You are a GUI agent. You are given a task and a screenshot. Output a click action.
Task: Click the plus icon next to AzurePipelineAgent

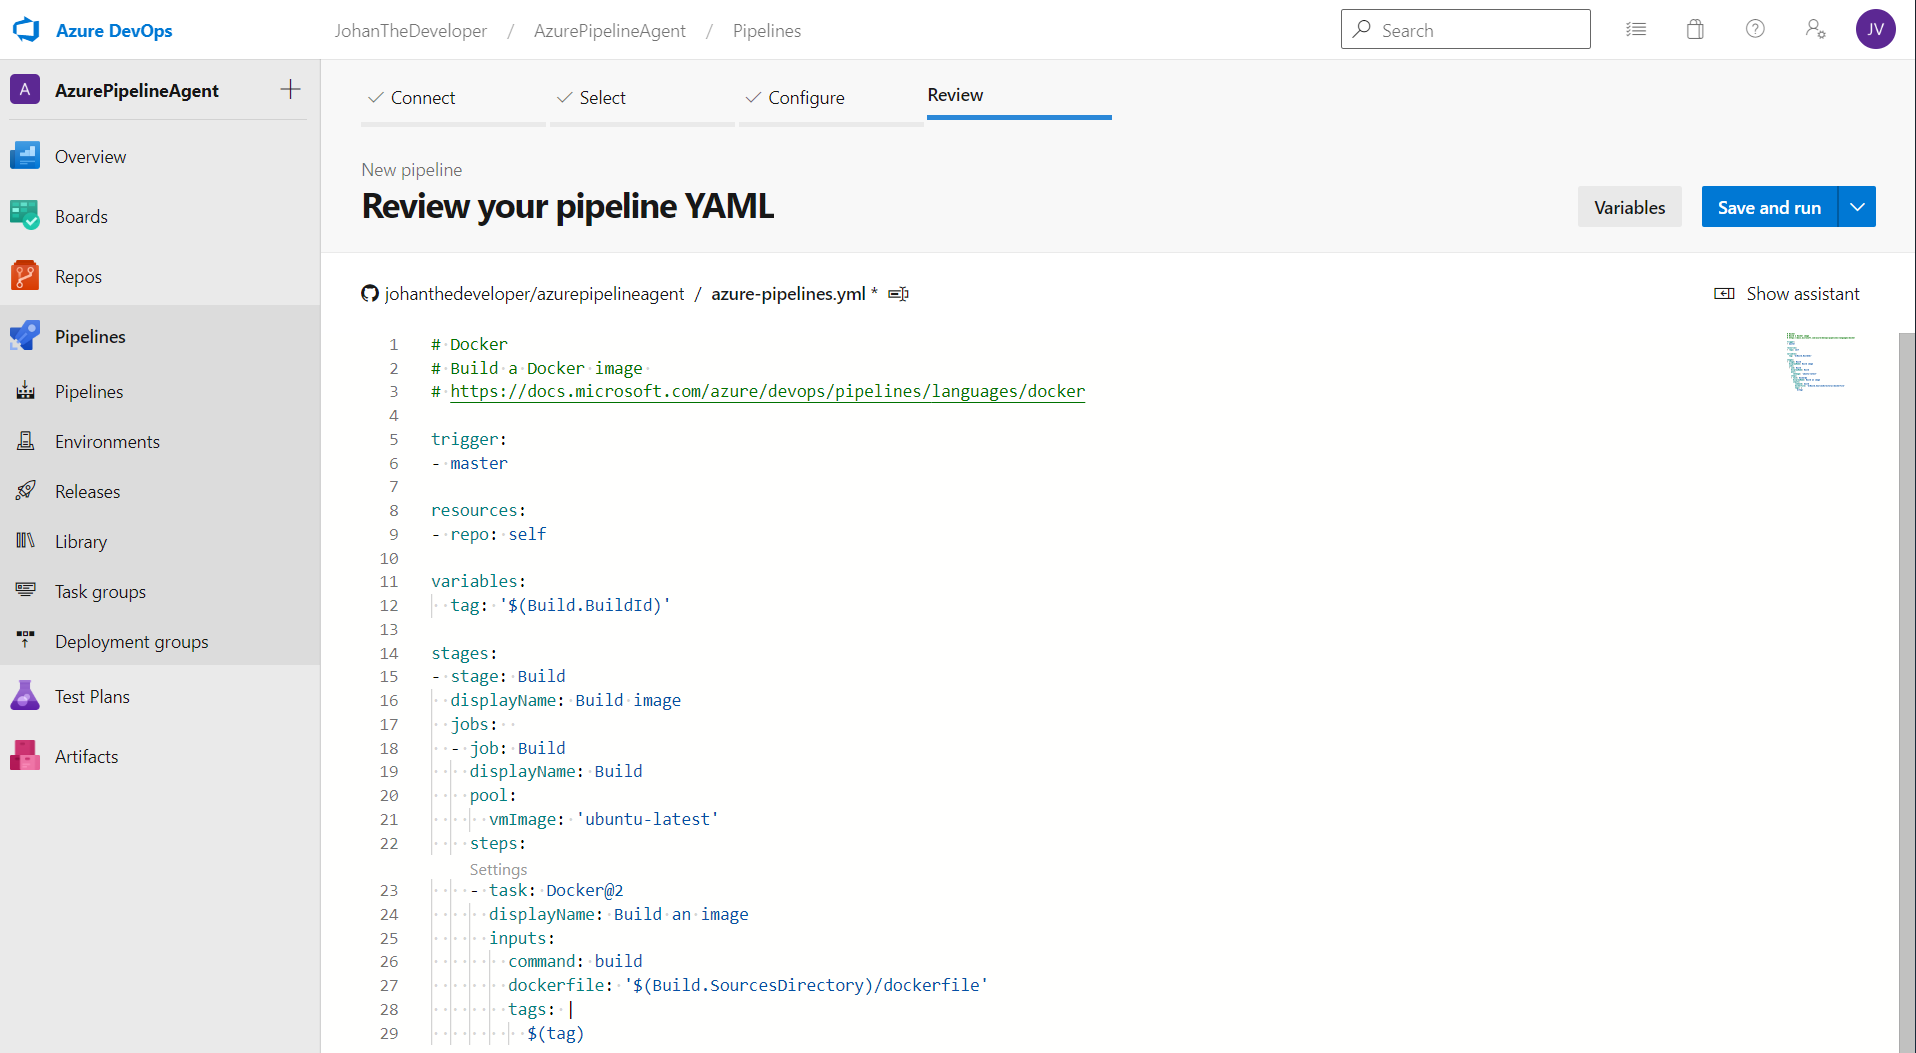coord(290,89)
